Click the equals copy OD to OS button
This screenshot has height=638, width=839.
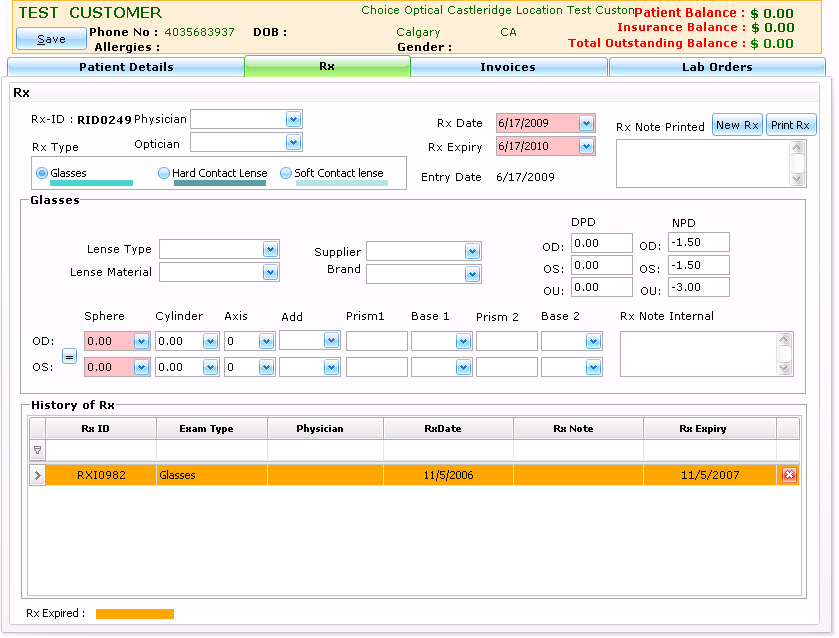69,356
